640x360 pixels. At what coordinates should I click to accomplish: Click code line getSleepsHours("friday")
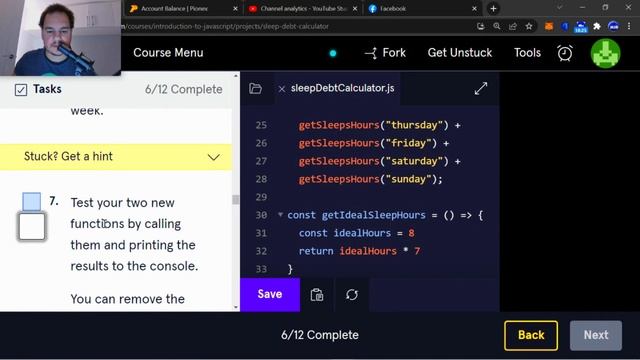[x=374, y=143]
